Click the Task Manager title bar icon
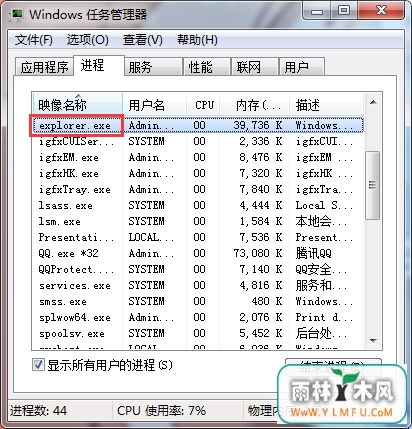The height and width of the screenshot is (429, 412). pyautogui.click(x=16, y=15)
